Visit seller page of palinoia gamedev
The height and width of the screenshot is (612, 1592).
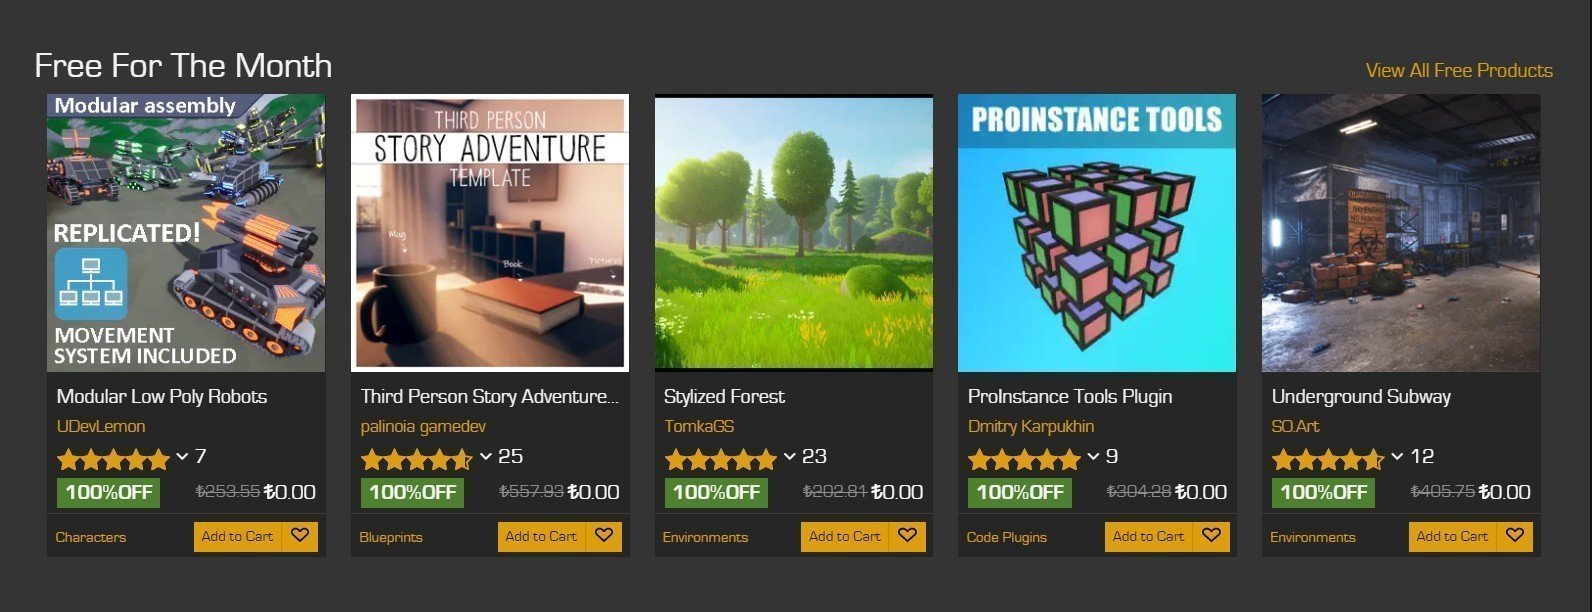point(424,426)
